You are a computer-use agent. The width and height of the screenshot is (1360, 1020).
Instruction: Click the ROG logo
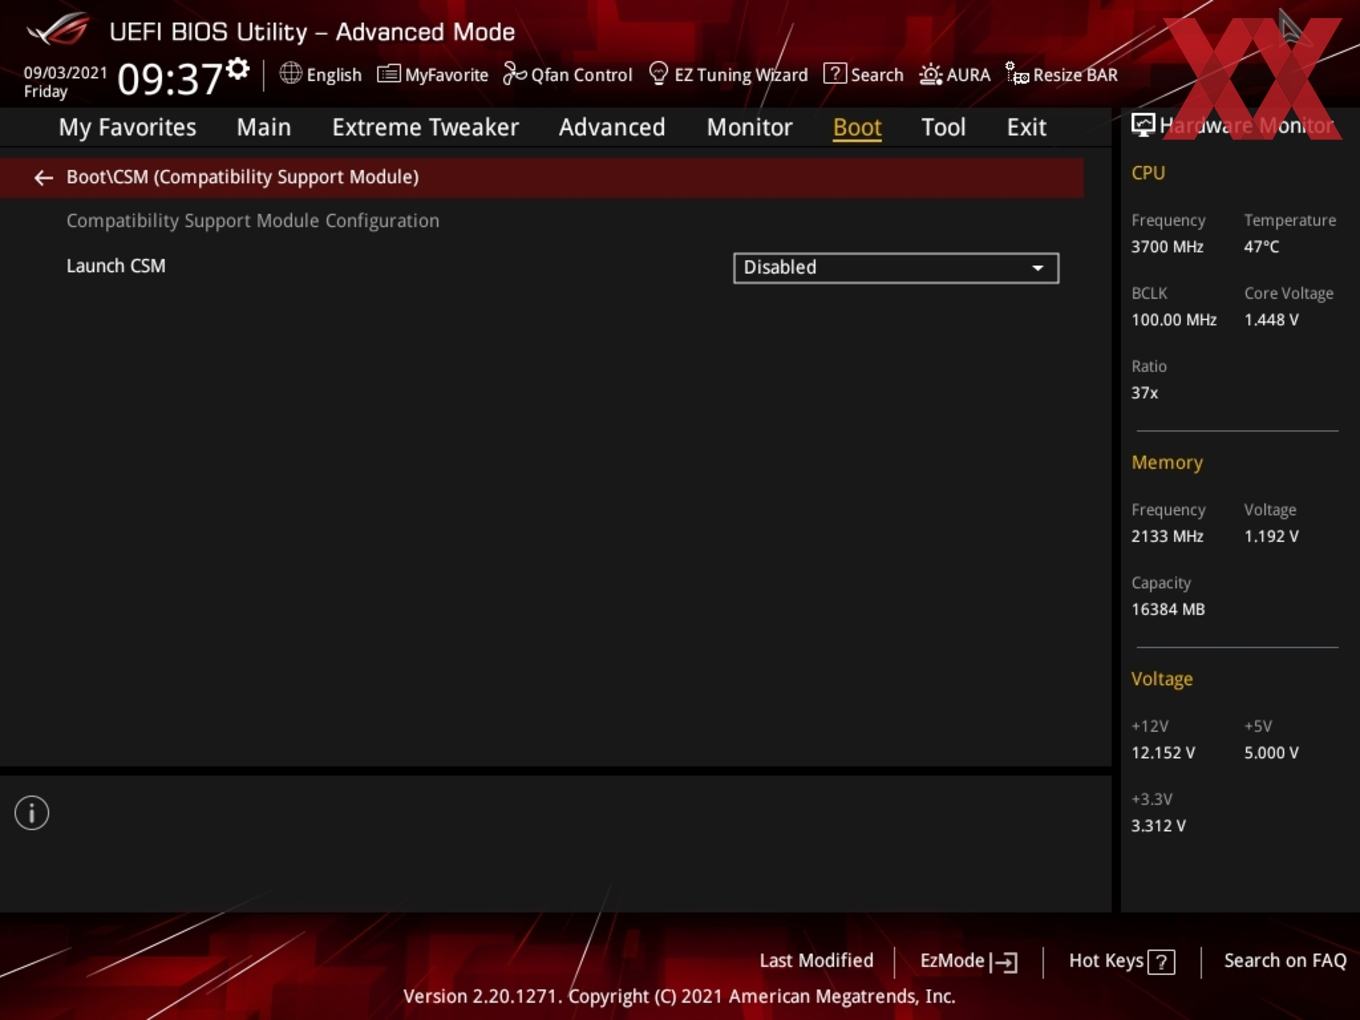[58, 30]
